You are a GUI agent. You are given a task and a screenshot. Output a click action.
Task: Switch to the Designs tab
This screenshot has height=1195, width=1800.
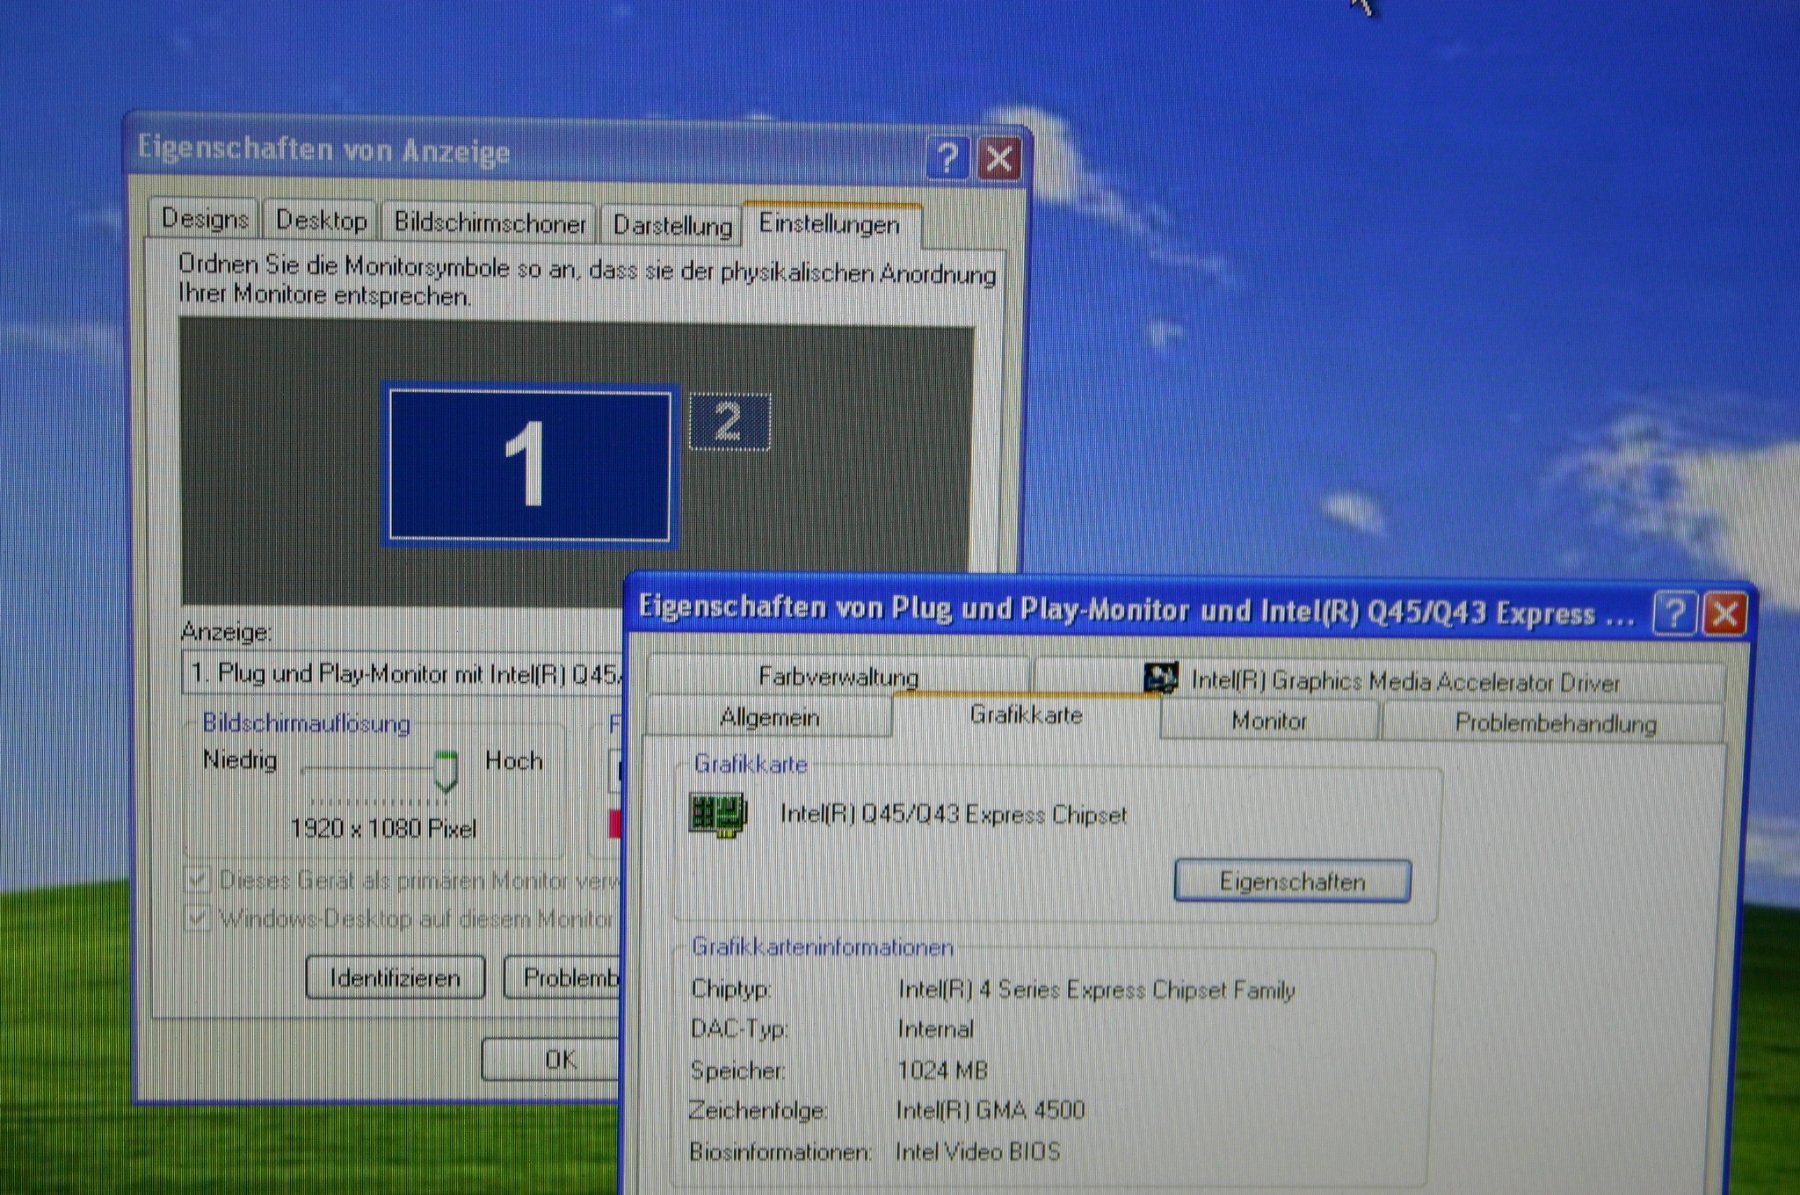click(205, 218)
